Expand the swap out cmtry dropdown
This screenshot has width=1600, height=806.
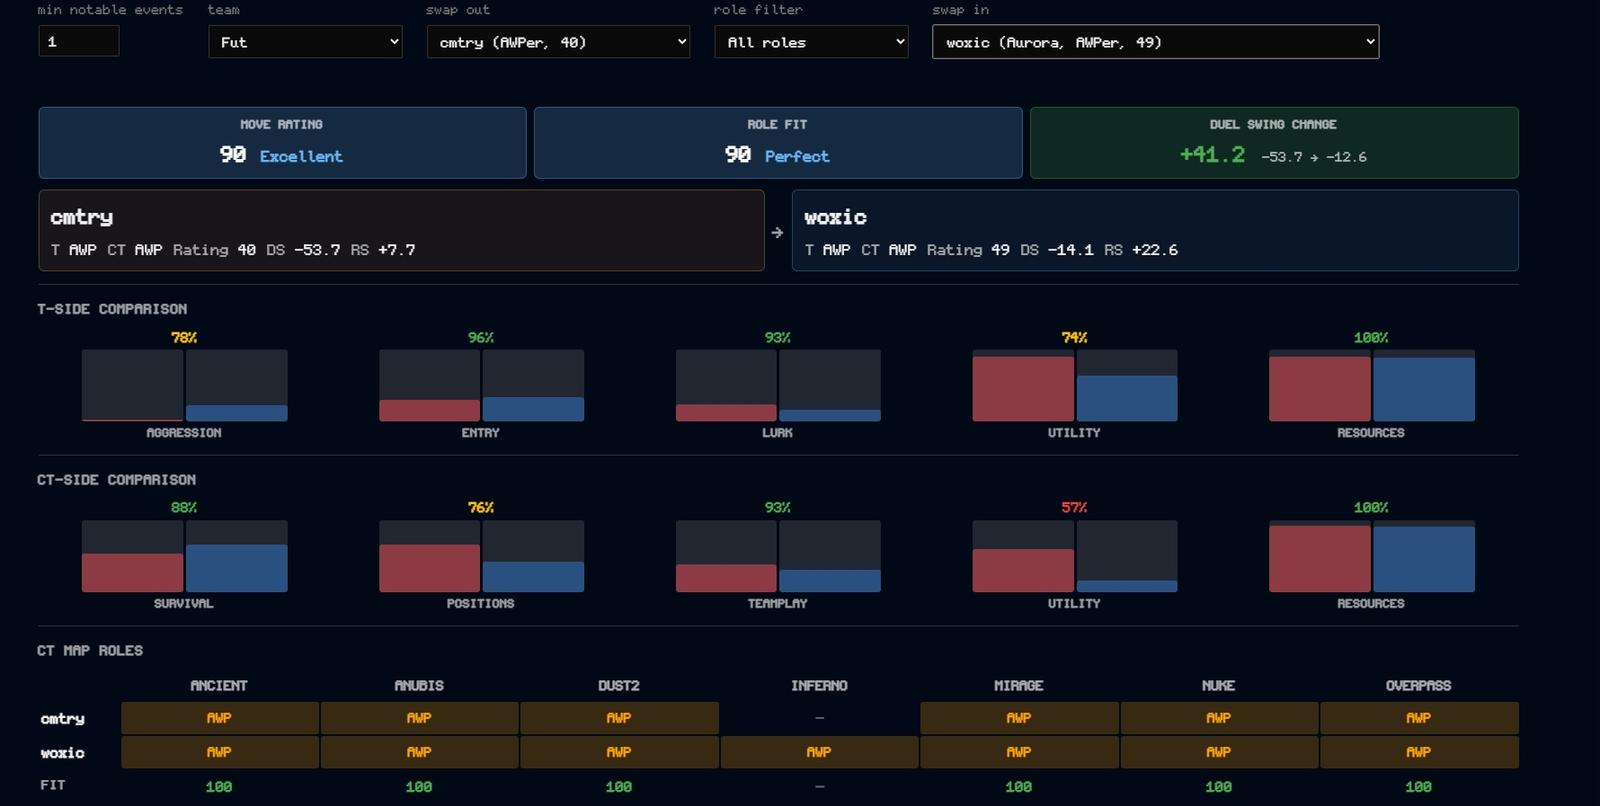point(558,42)
